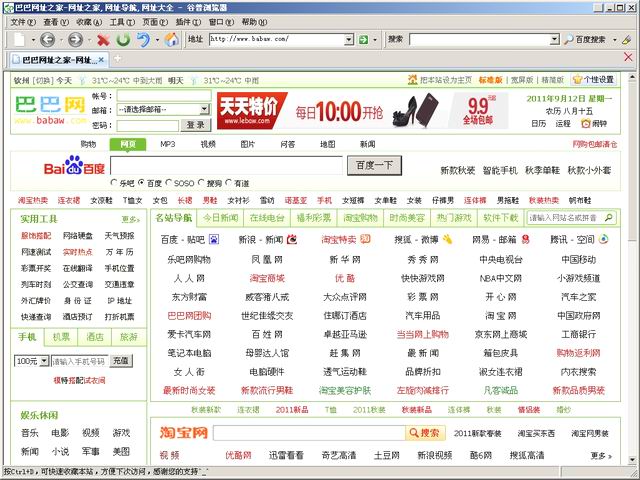Switch to the 今日新闻 tab
640x480 pixels.
click(x=220, y=218)
